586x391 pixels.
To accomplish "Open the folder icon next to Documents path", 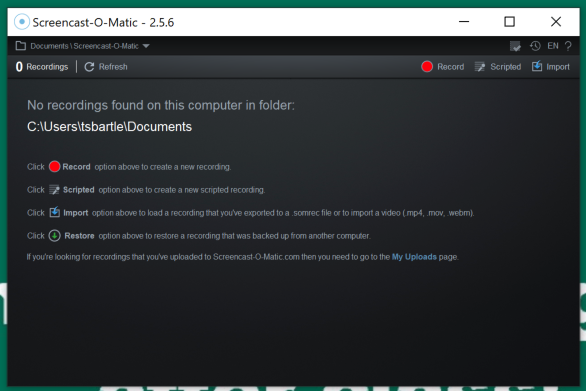I will coord(21,46).
